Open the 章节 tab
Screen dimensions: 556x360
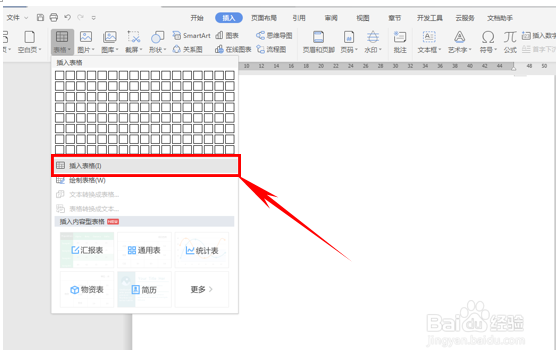395,18
